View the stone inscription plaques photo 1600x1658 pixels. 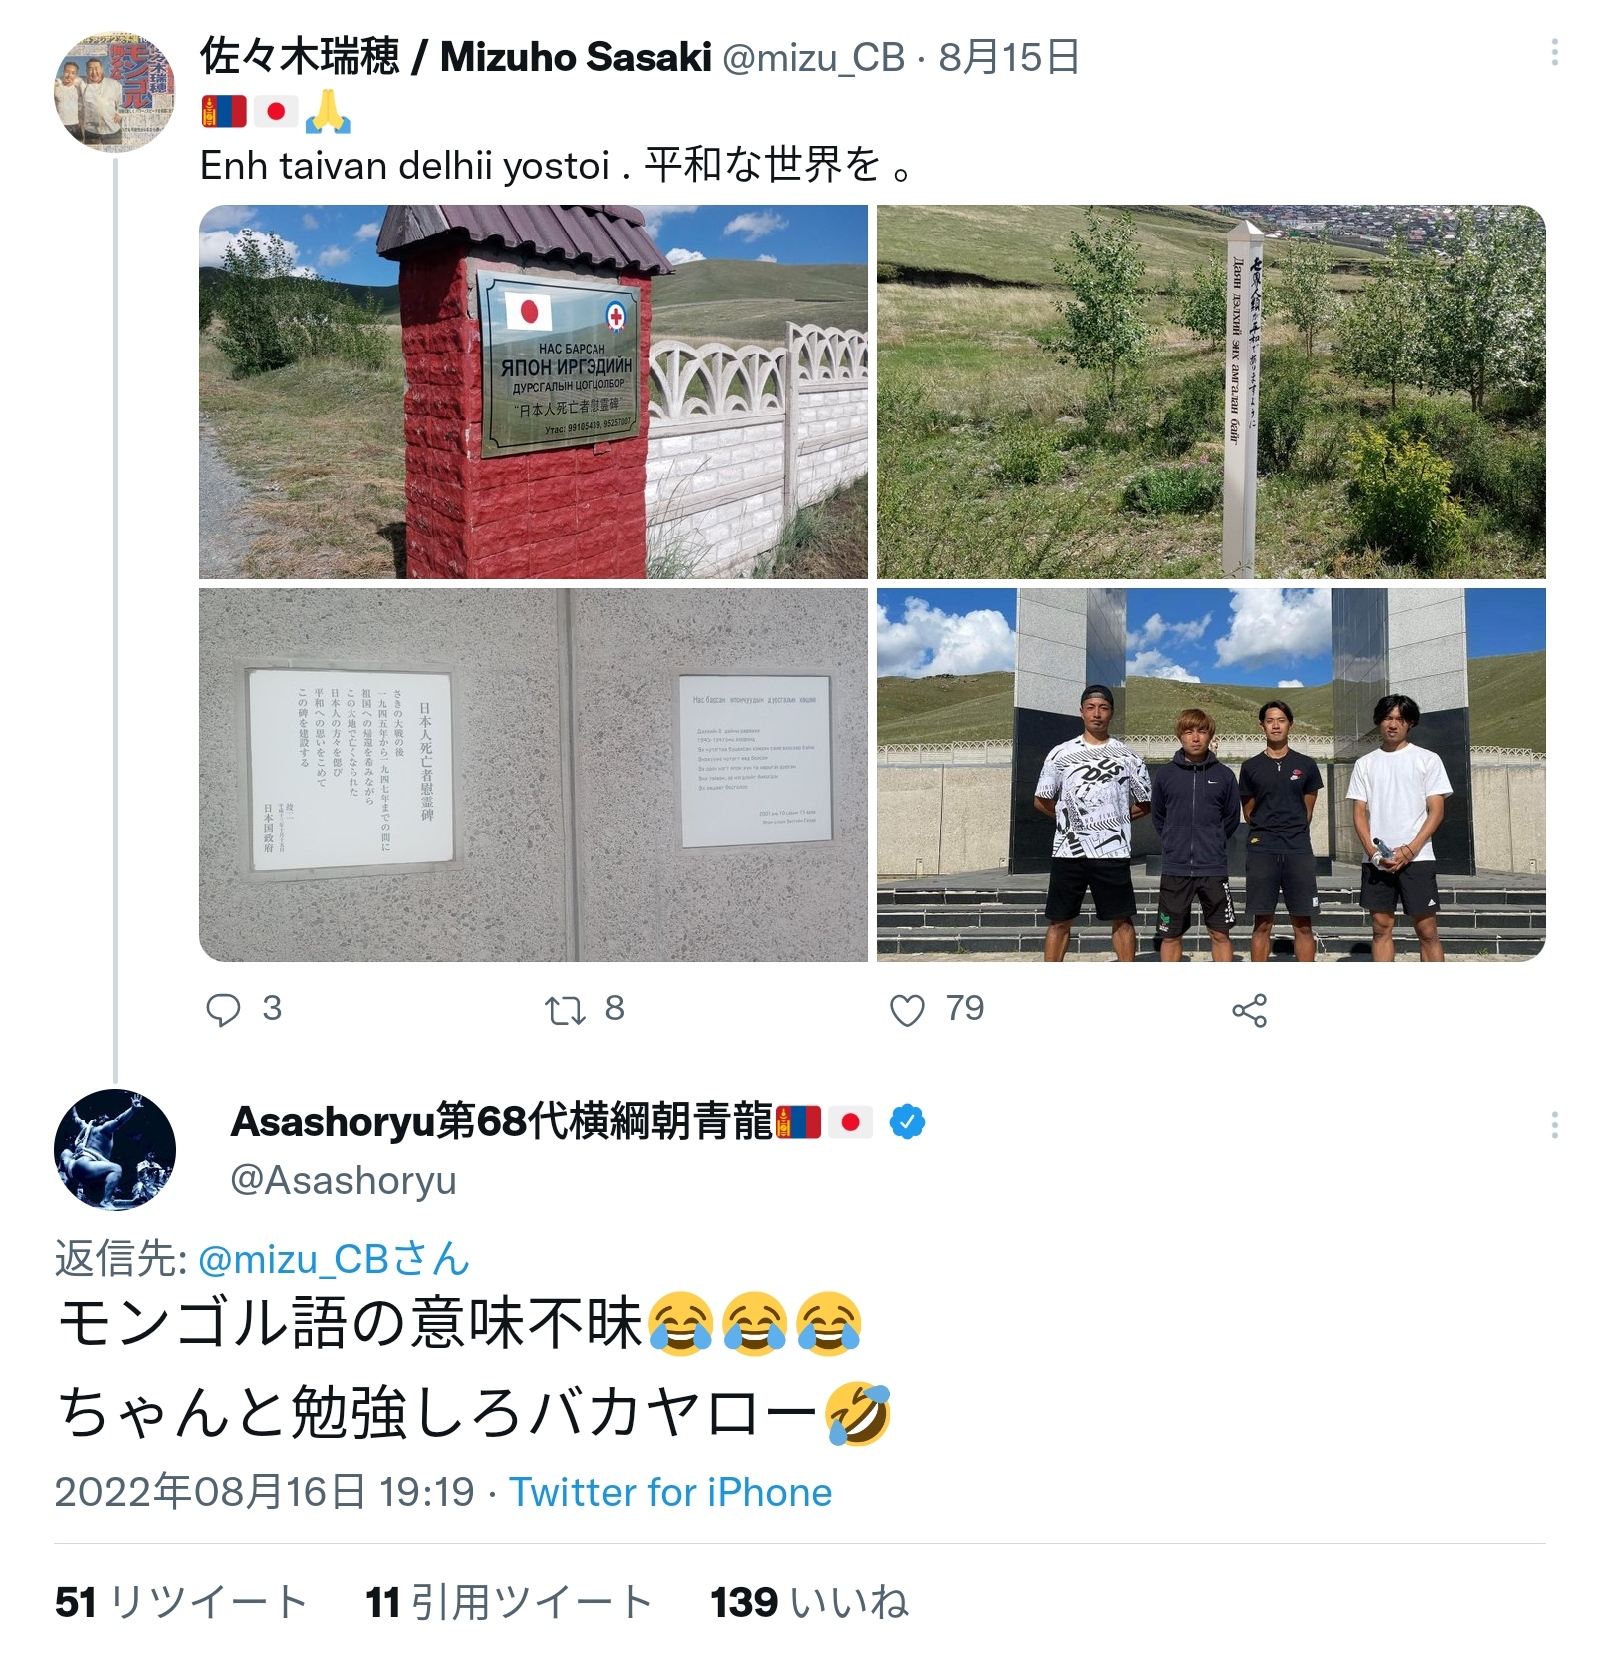point(533,775)
